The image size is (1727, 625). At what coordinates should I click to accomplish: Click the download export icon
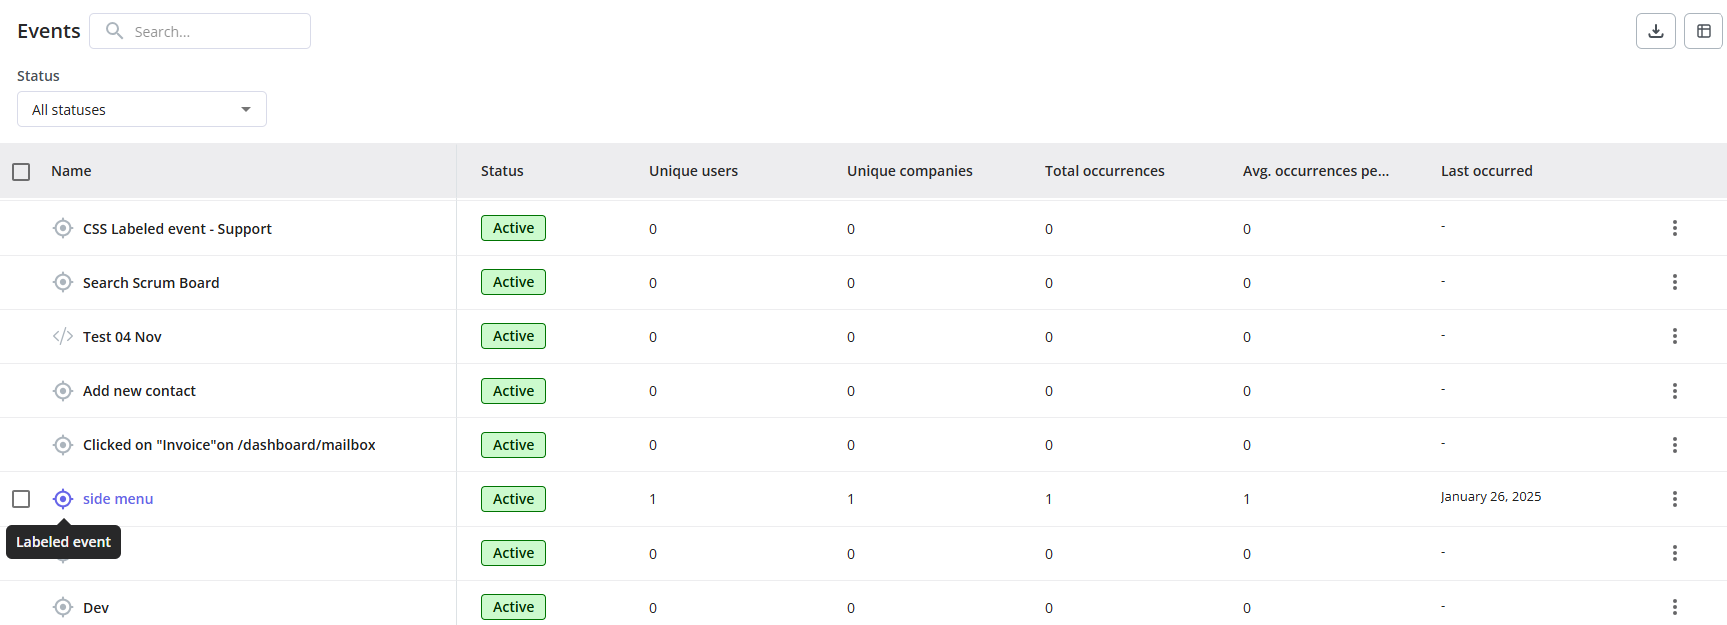[x=1656, y=31]
